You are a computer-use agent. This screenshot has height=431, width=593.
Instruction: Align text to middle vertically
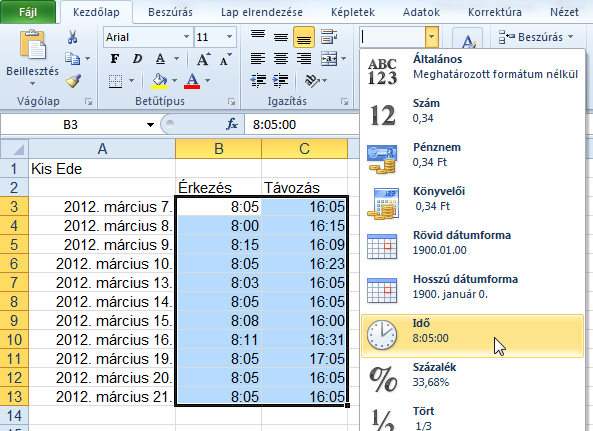(281, 37)
